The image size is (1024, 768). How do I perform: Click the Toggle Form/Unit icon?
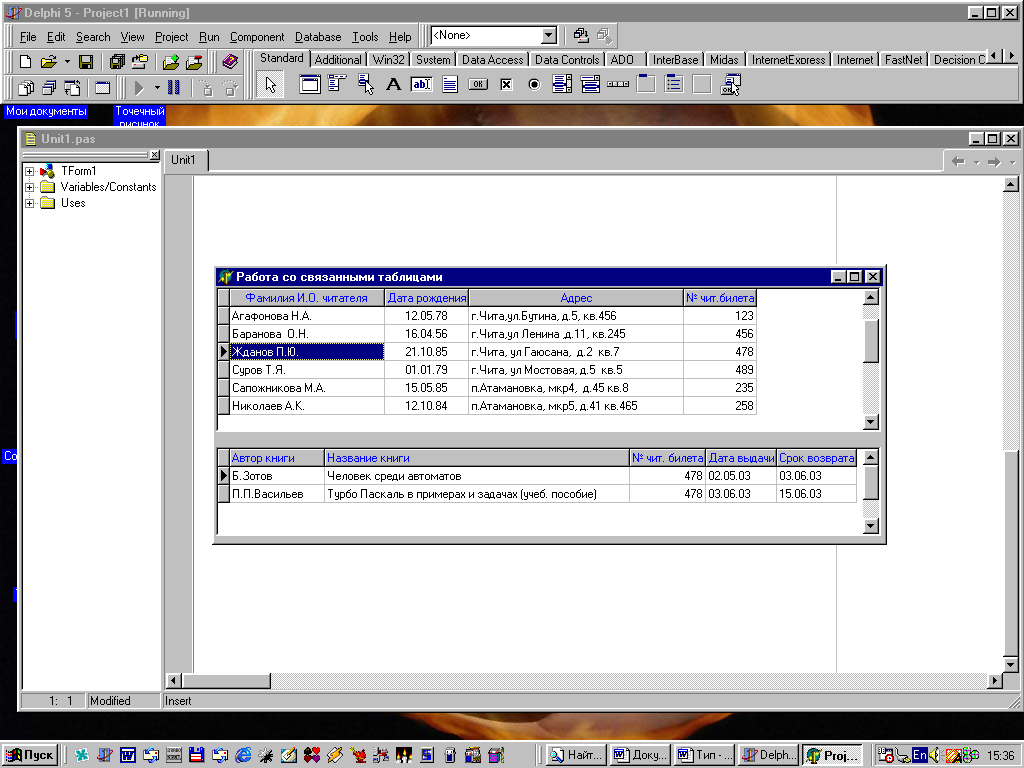(72, 87)
